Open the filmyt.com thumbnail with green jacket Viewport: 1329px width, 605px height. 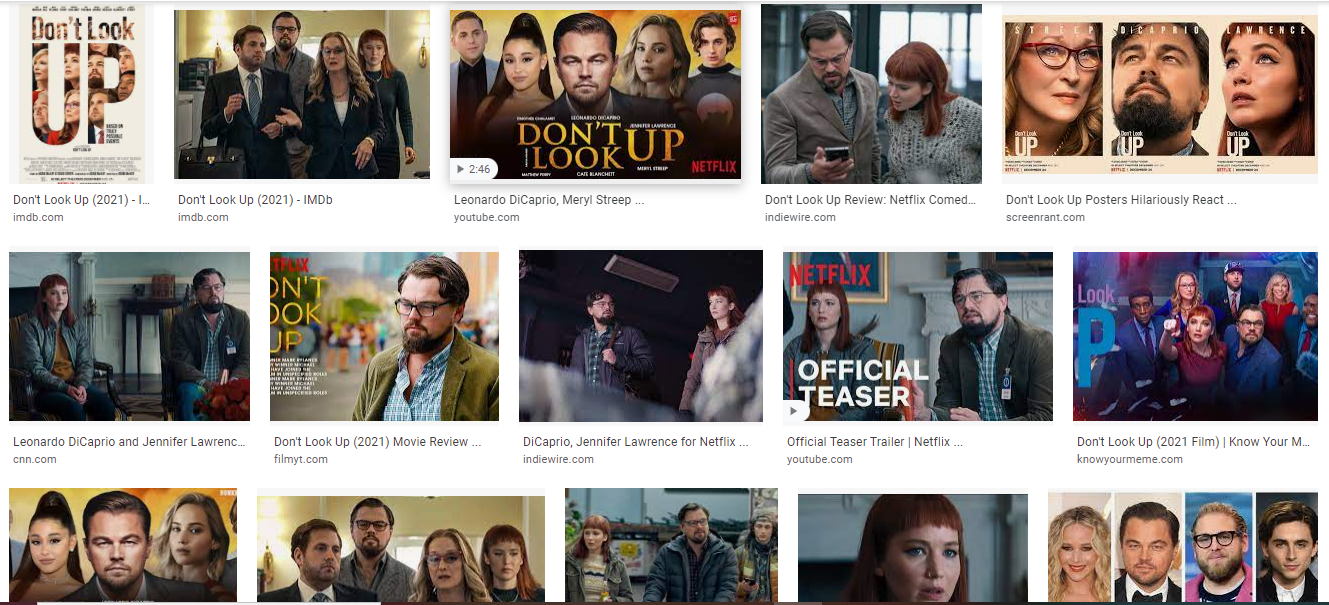[x=384, y=336]
